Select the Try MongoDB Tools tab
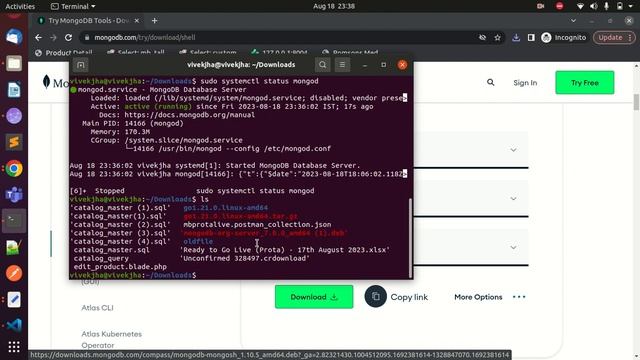Image resolution: width=640 pixels, height=360 pixels. (88, 20)
